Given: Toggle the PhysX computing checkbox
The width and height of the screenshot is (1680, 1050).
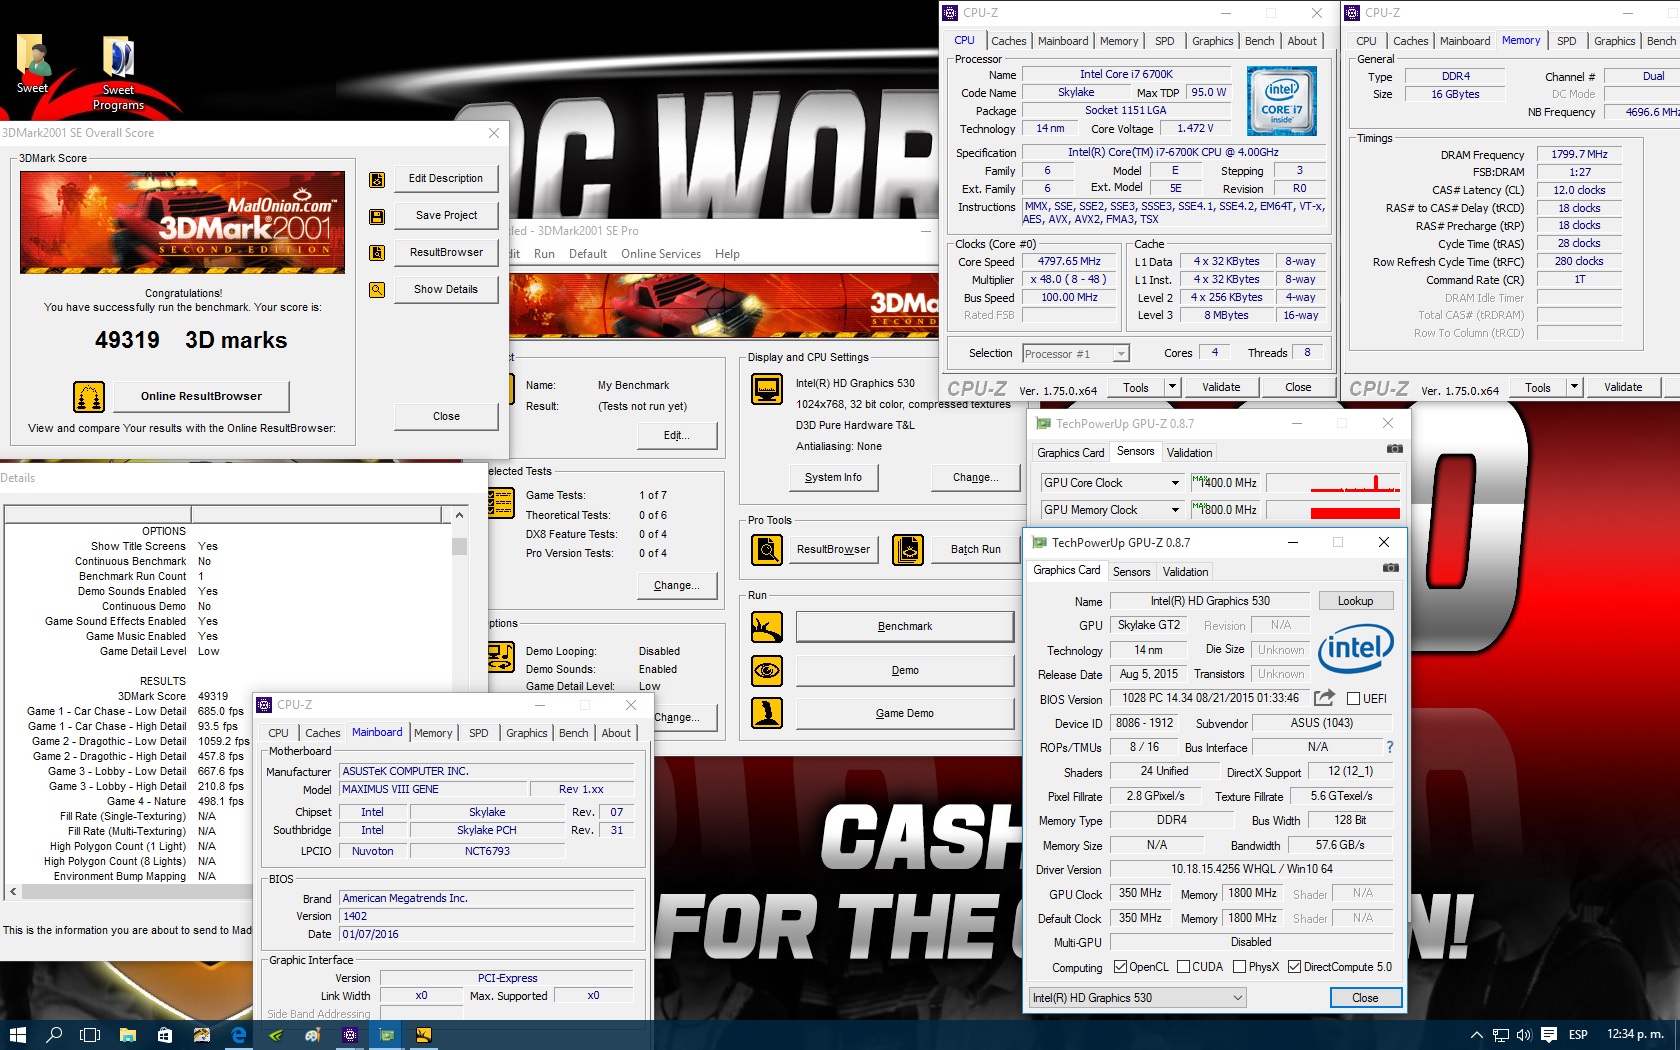Looking at the screenshot, I should coord(1240,967).
